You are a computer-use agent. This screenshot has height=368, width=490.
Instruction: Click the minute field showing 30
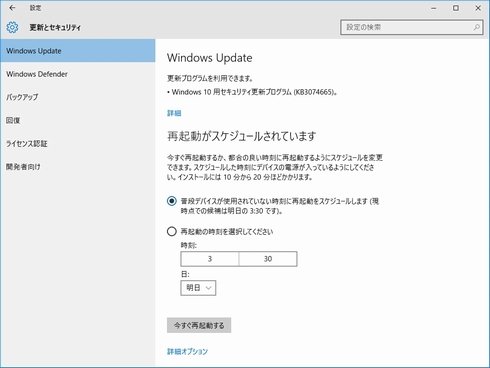click(268, 259)
